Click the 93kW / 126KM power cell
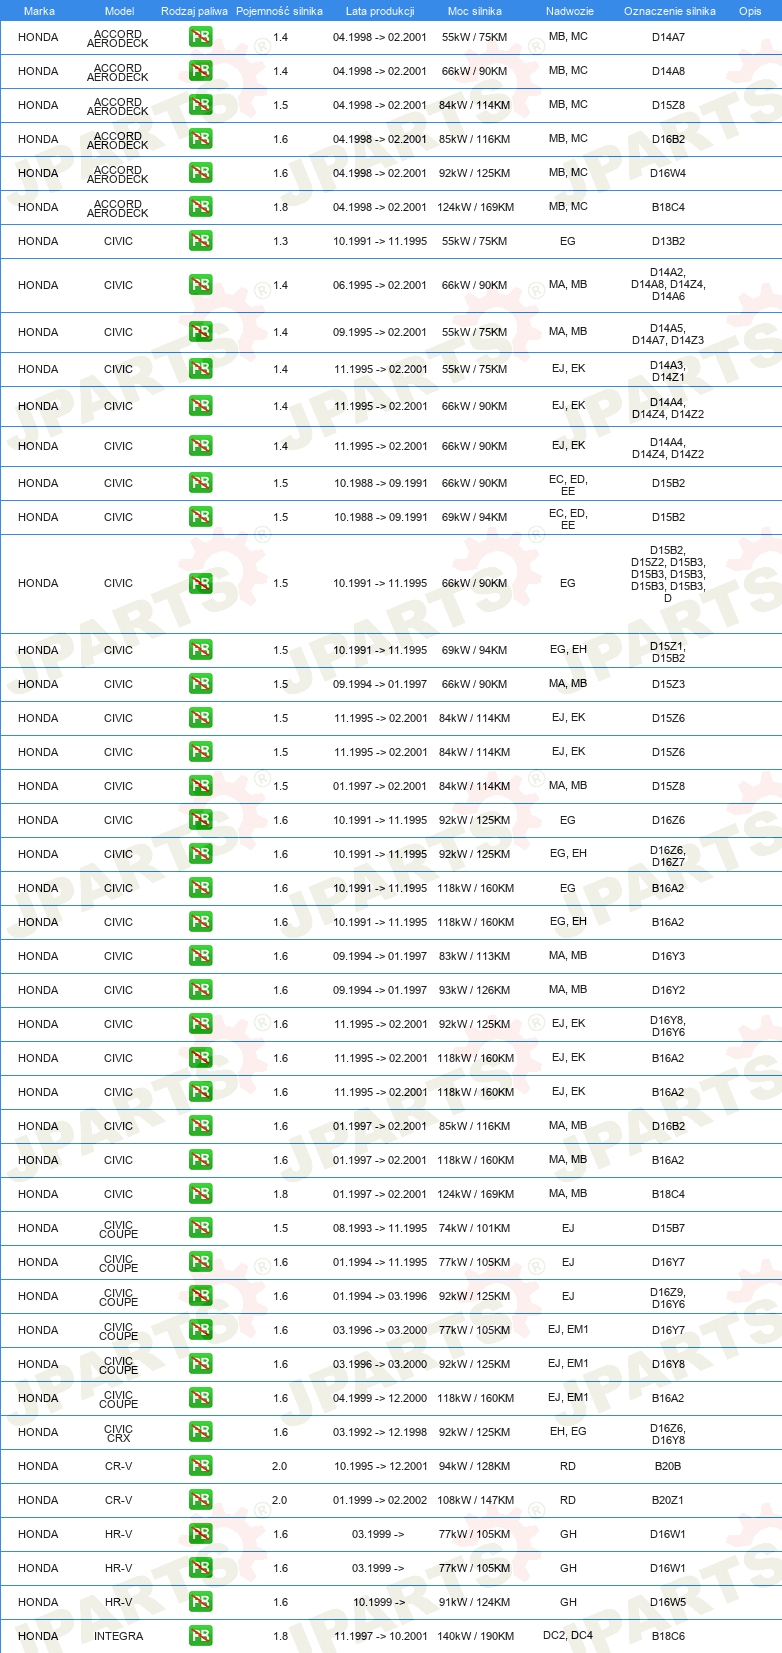This screenshot has height=1653, width=782. [475, 990]
